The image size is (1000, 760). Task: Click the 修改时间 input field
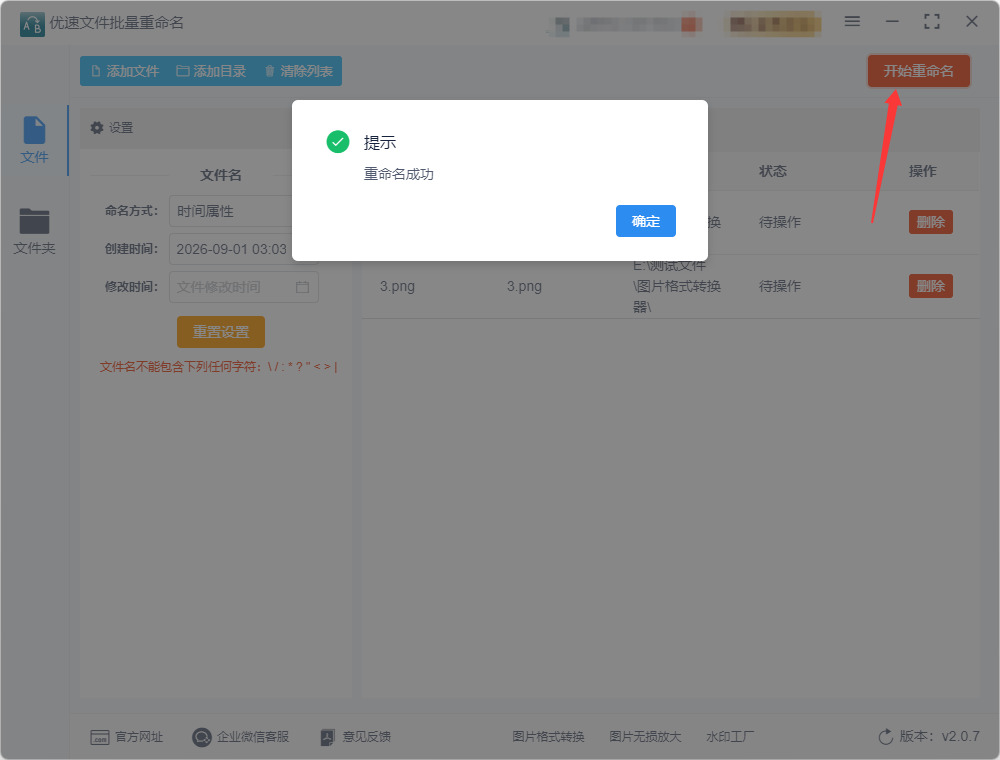pyautogui.click(x=243, y=287)
